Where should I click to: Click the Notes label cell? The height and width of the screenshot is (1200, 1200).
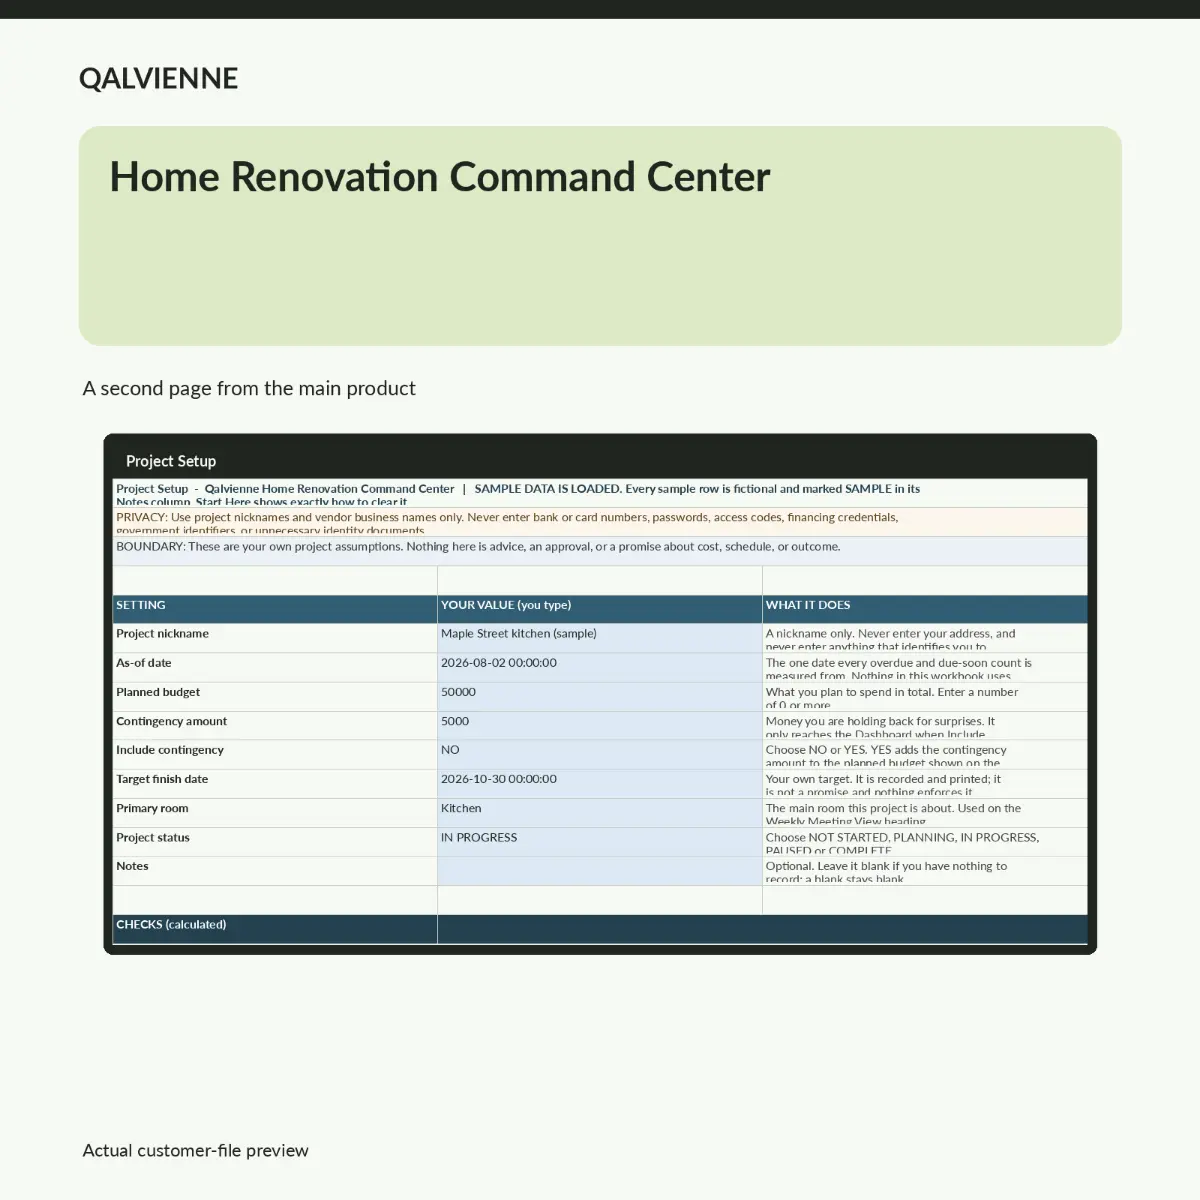(x=275, y=870)
